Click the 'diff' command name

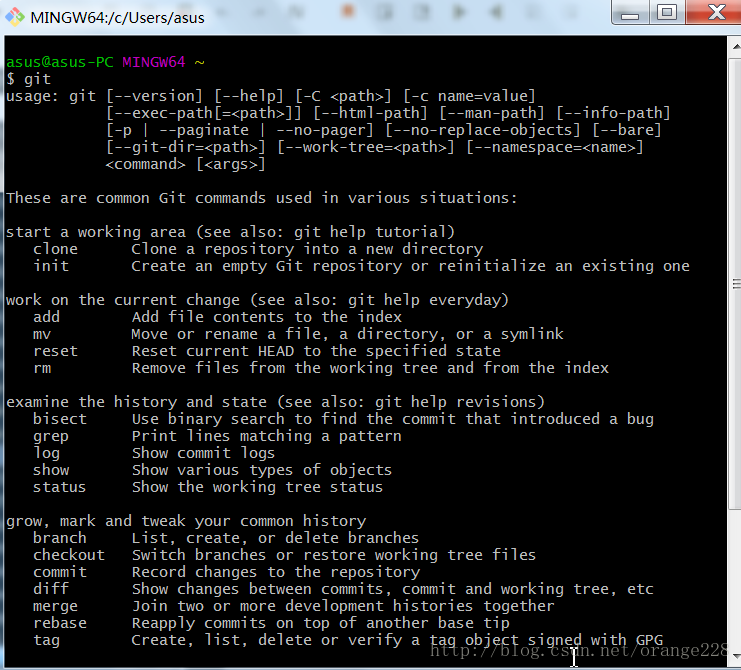(51, 589)
